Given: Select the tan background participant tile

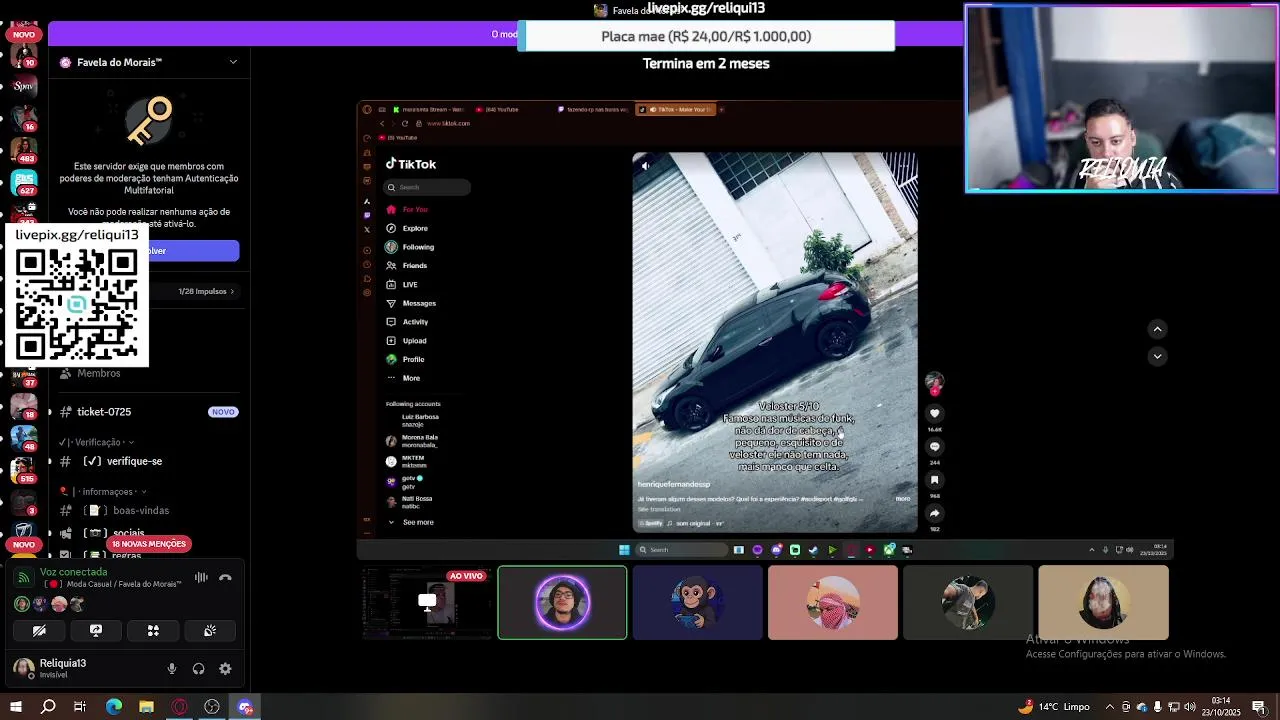Looking at the screenshot, I should 1103,602.
